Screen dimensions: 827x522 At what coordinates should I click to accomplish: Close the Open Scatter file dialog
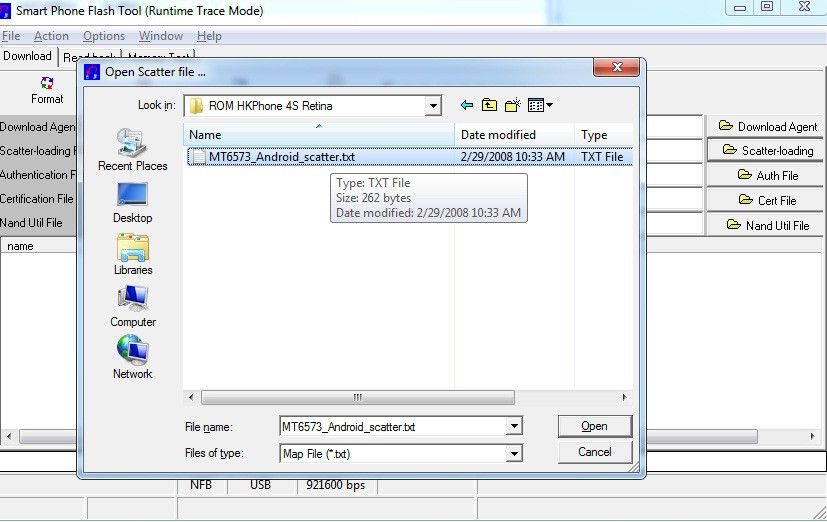pos(617,67)
